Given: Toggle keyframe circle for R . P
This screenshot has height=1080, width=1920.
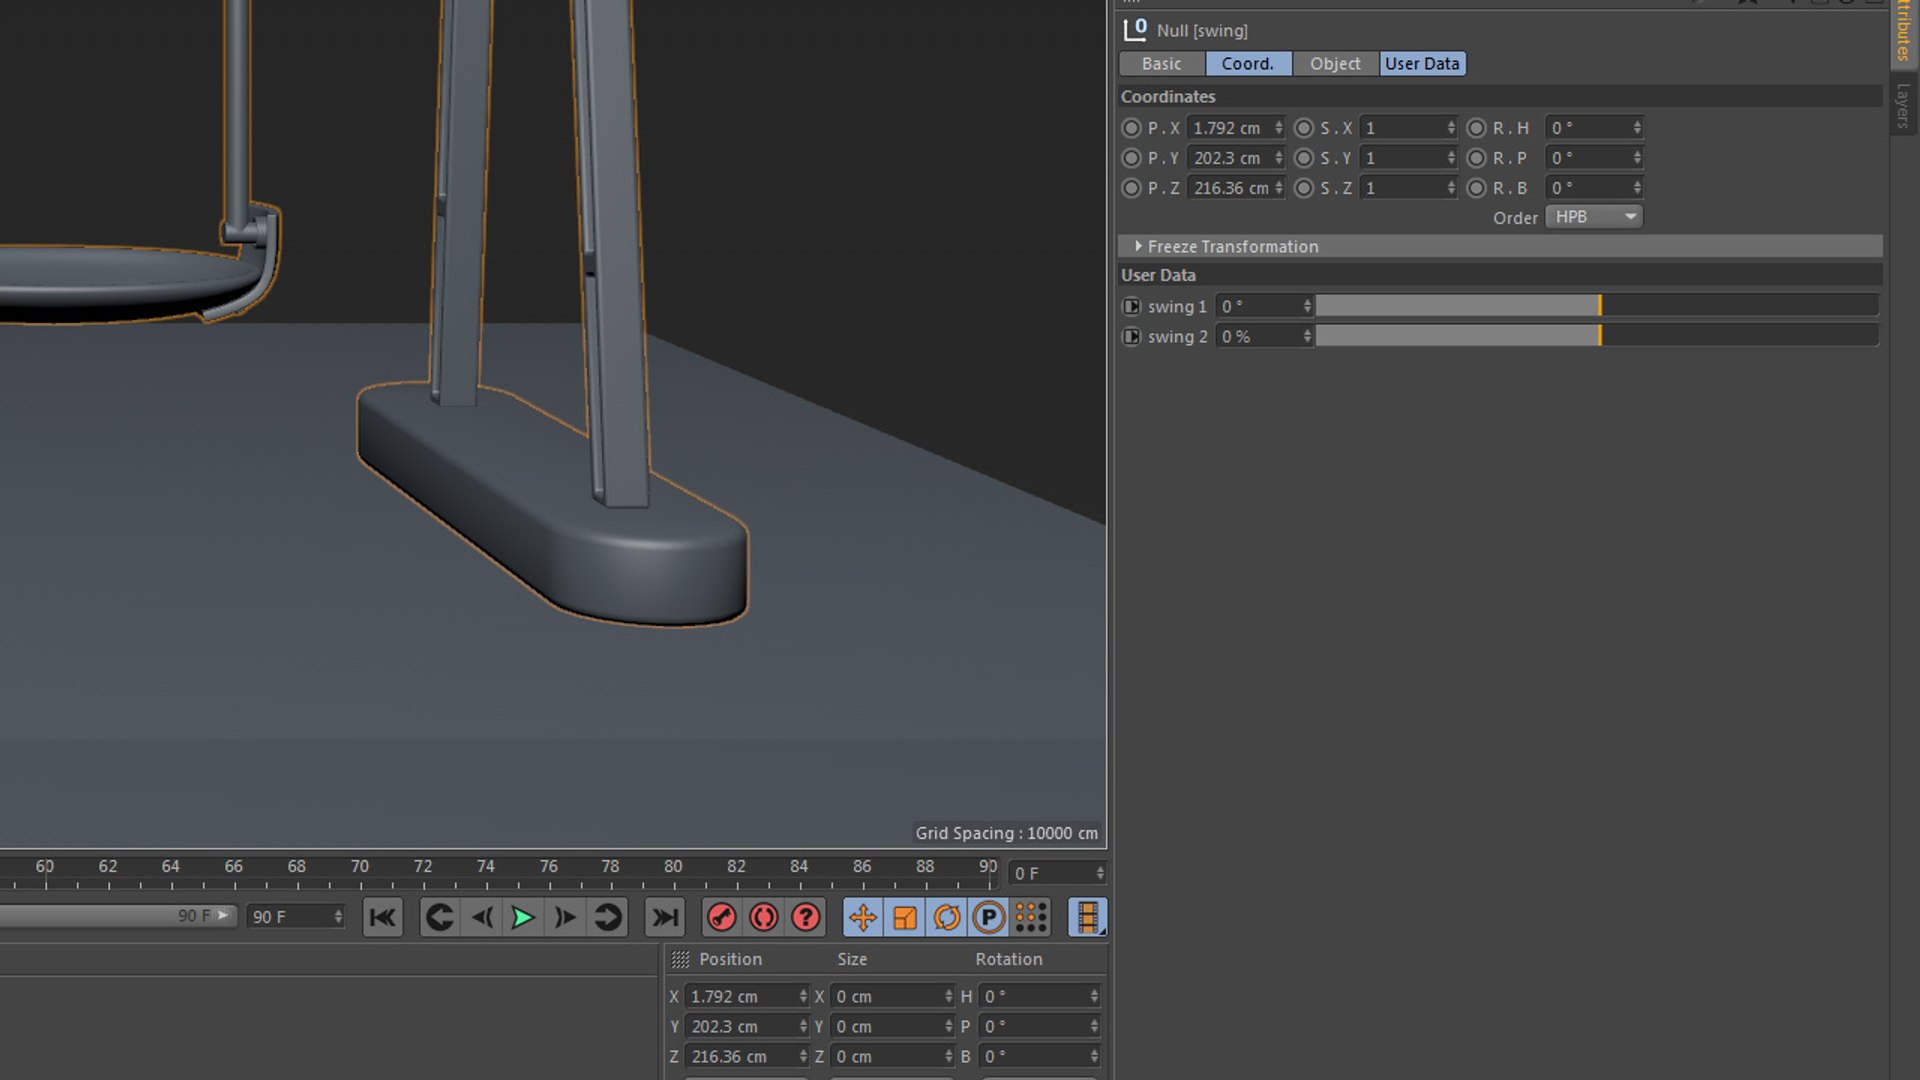Looking at the screenshot, I should (x=1477, y=158).
